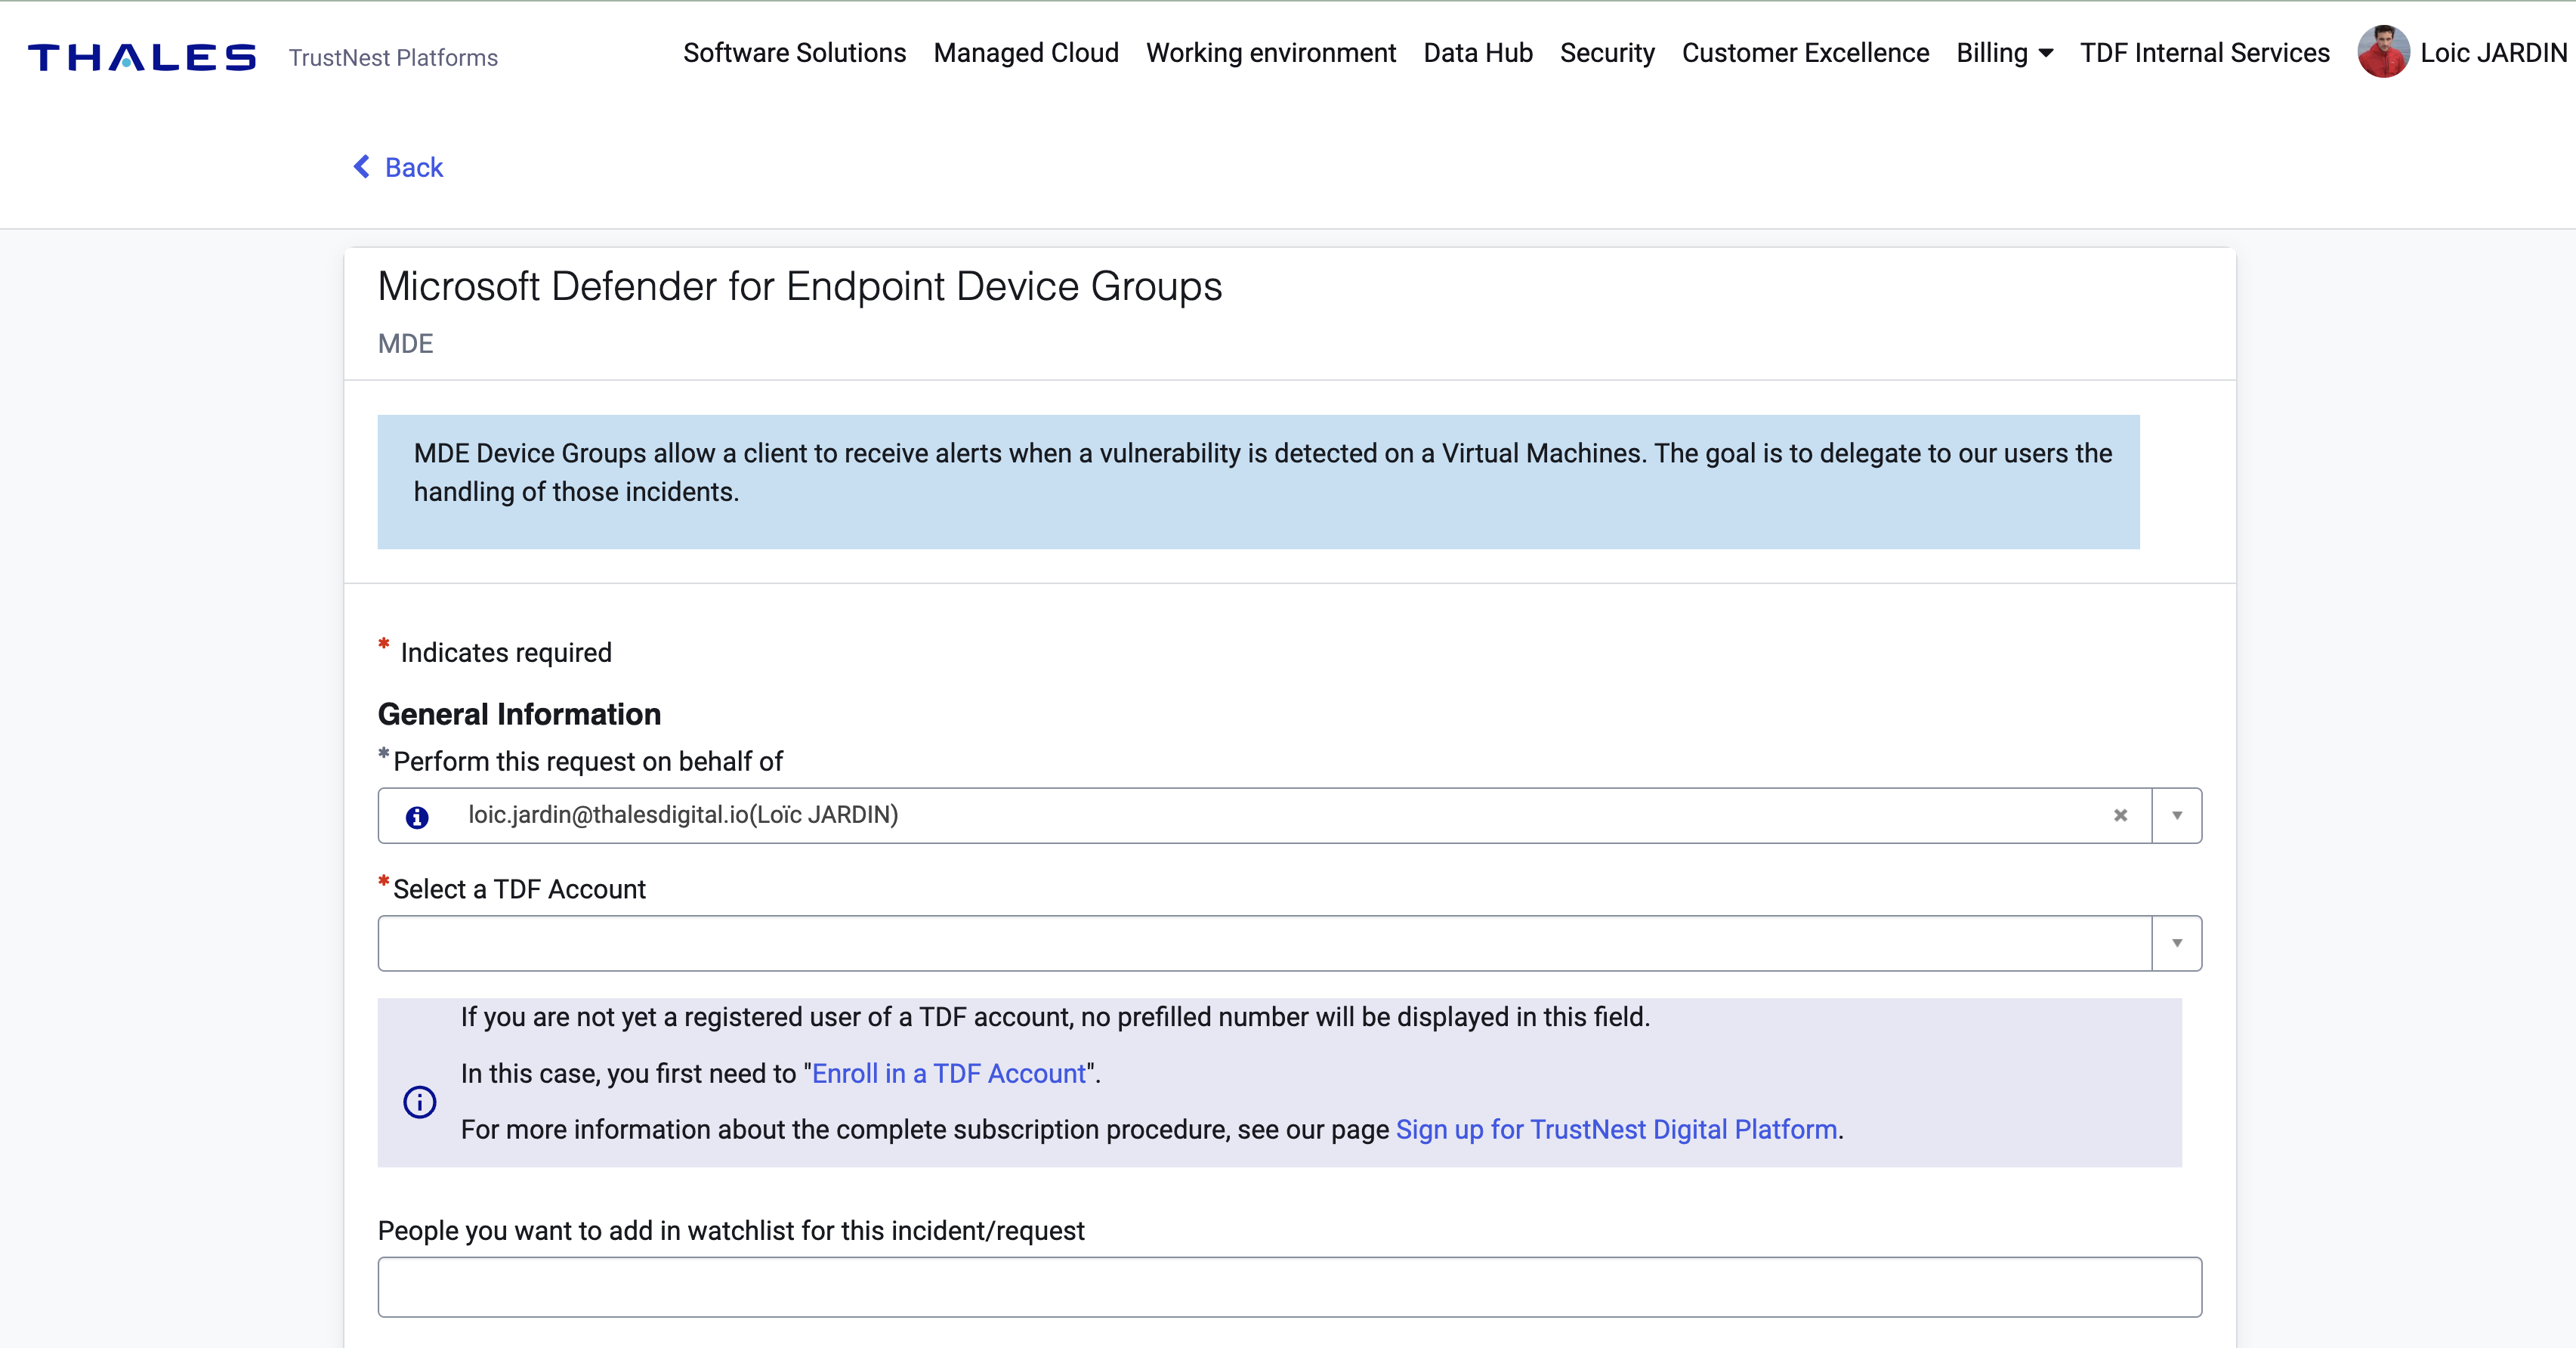Open Customer Excellence menu

(1805, 53)
